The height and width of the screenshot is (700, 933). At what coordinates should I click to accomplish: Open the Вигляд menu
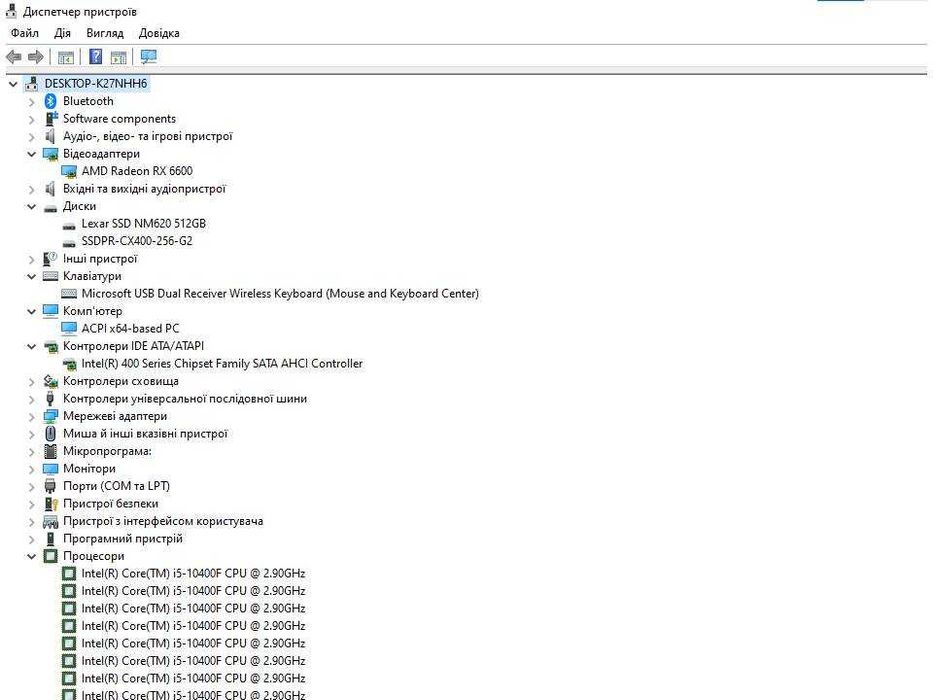[x=105, y=33]
